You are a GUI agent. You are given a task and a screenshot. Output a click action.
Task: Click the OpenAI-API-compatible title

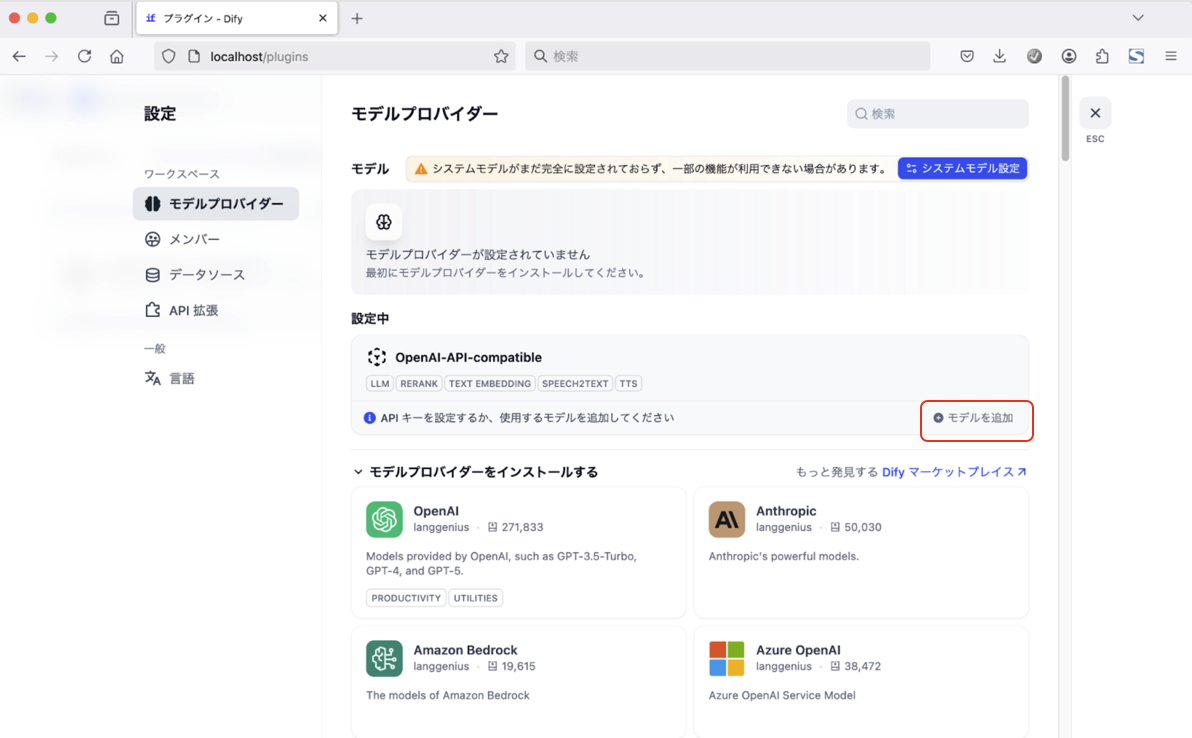pos(468,357)
